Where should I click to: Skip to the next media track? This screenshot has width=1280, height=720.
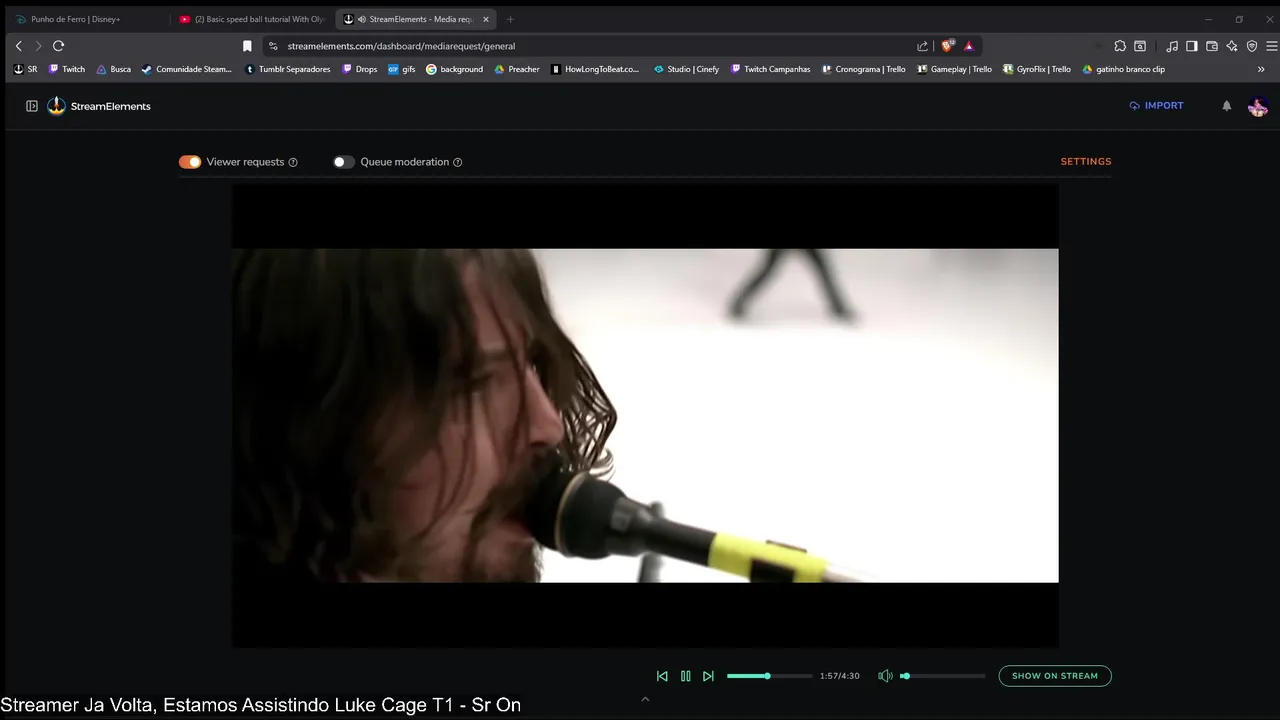(x=708, y=676)
